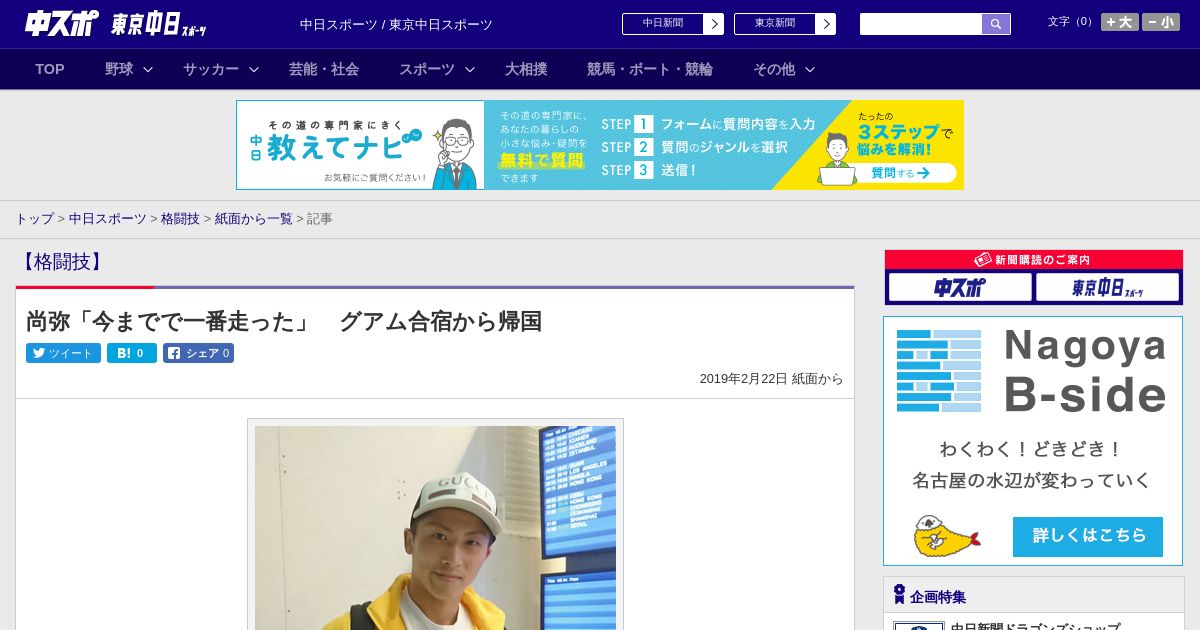This screenshot has height=630, width=1200.
Task: Open the スポーツ menu
Action: pos(427,69)
